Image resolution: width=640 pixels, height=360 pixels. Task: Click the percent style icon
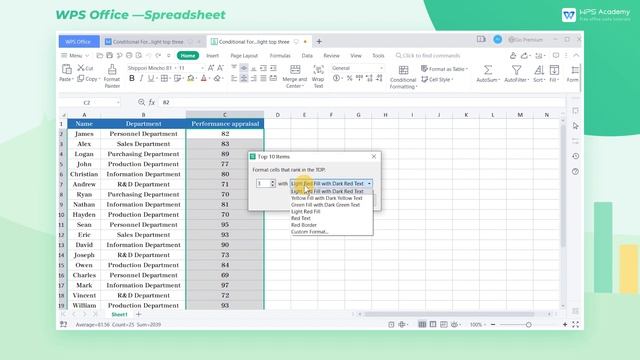click(x=349, y=78)
